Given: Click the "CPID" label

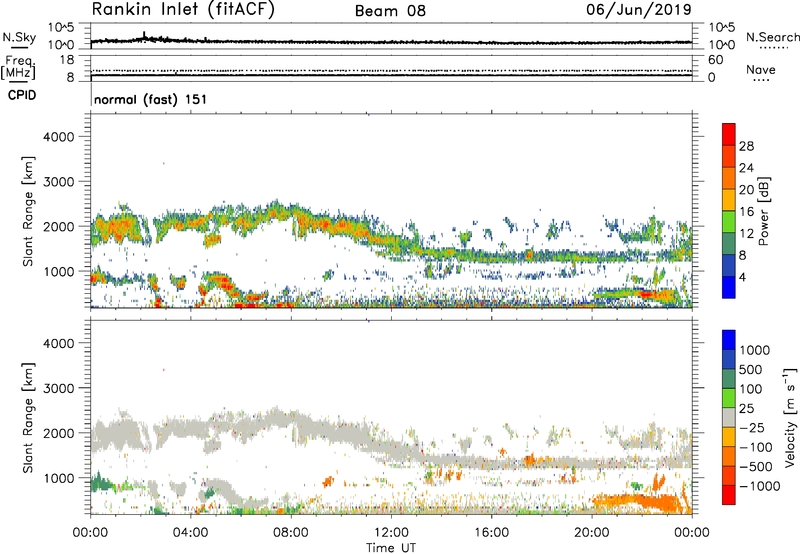Looking at the screenshot, I should coord(22,95).
